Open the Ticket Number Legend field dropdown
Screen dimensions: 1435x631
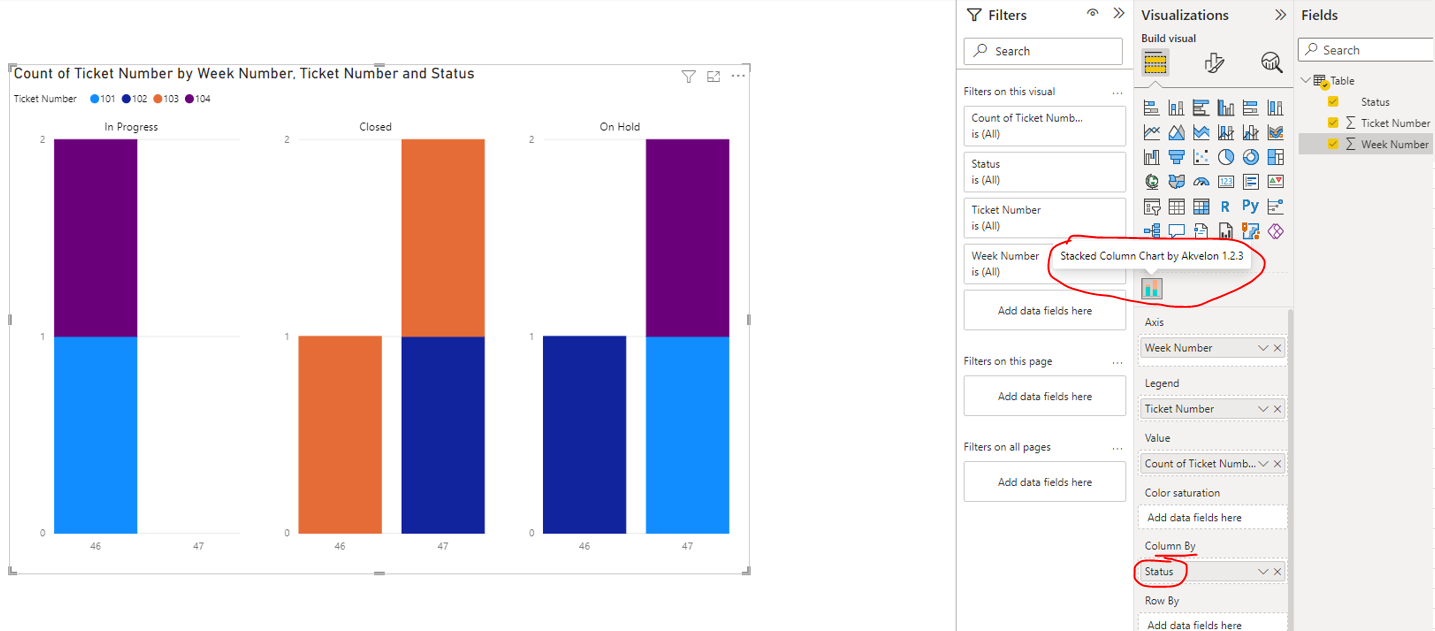1263,409
